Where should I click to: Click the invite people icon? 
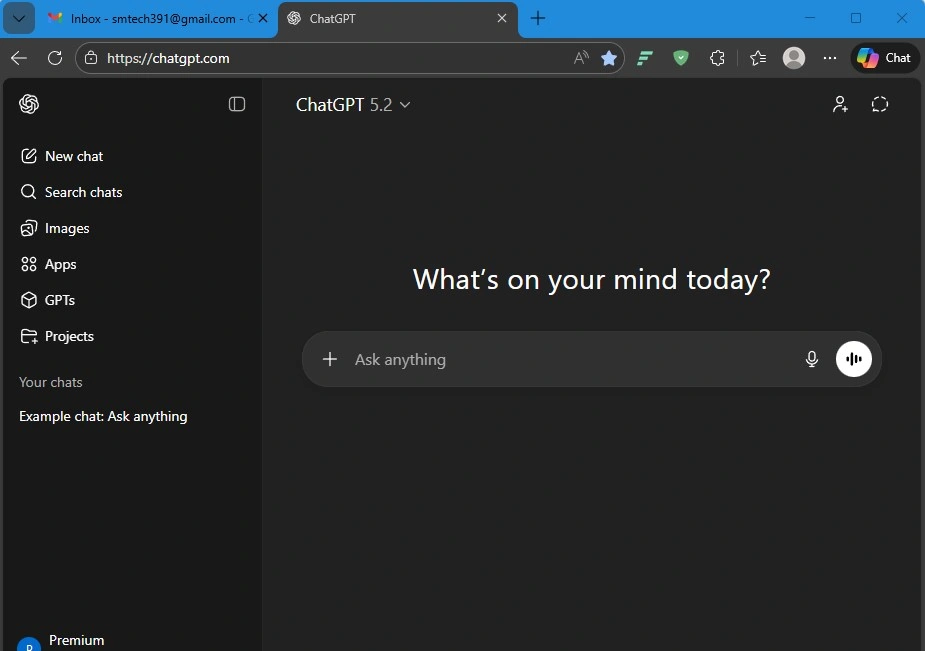click(840, 104)
